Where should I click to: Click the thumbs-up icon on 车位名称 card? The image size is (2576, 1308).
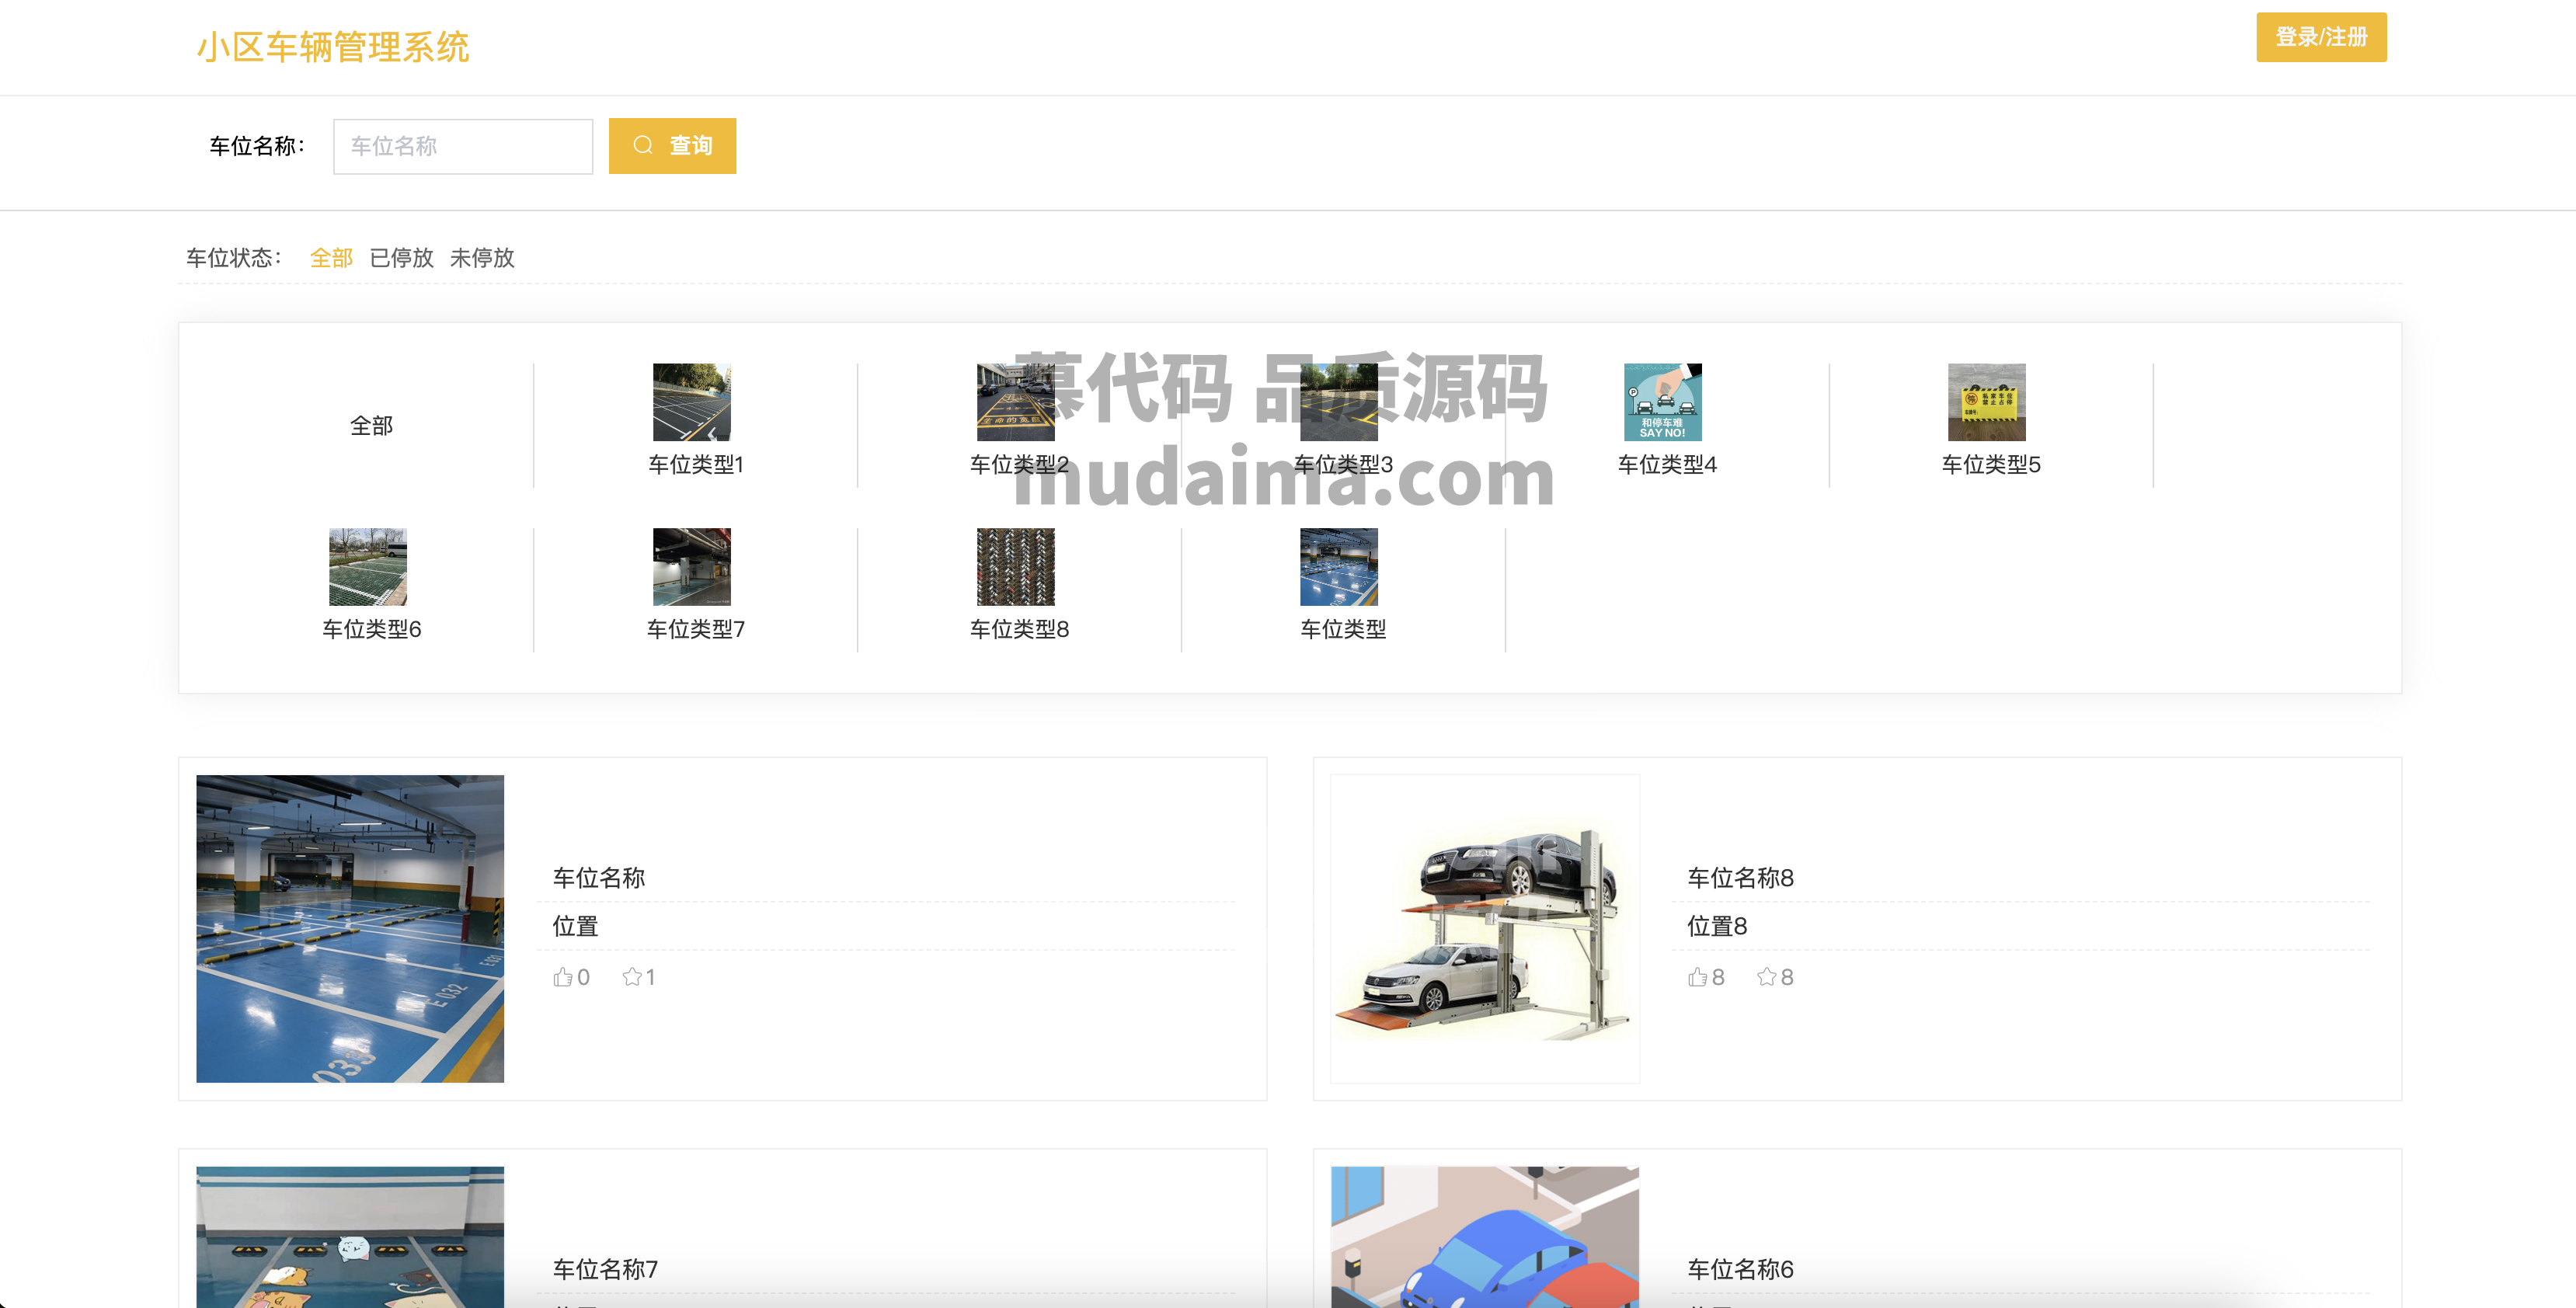pyautogui.click(x=563, y=977)
